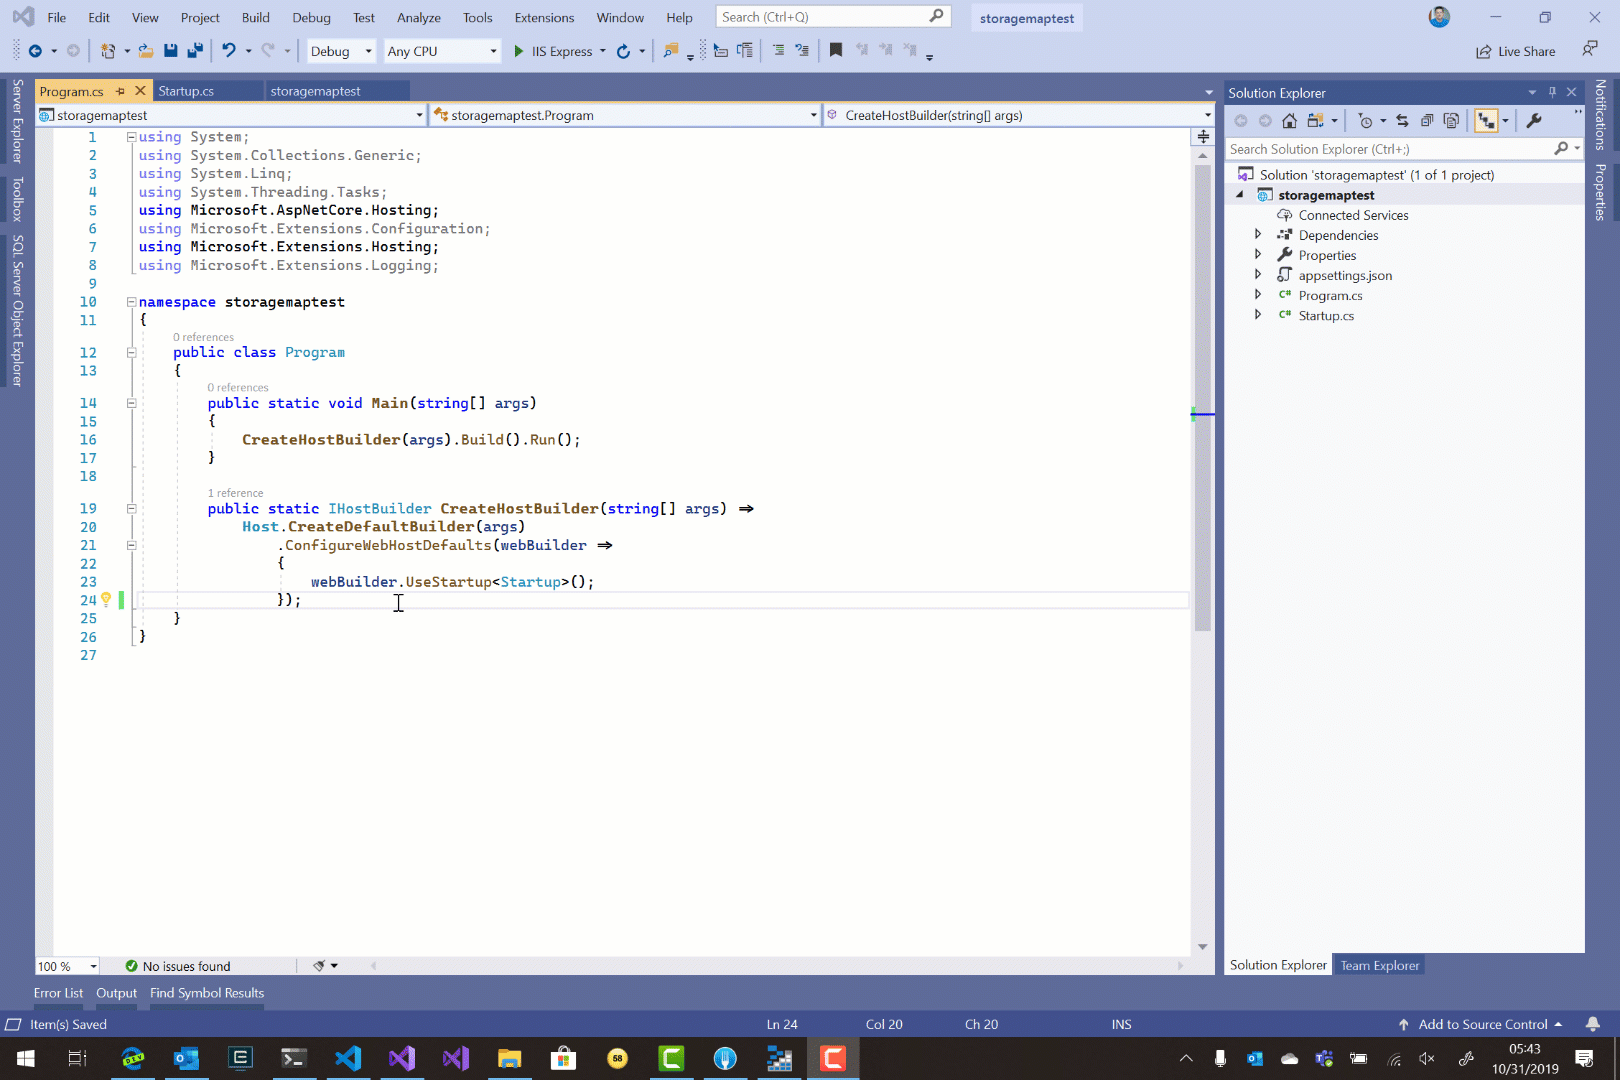1620x1080 pixels.
Task: Expand the Dependencies node
Action: point(1258,234)
